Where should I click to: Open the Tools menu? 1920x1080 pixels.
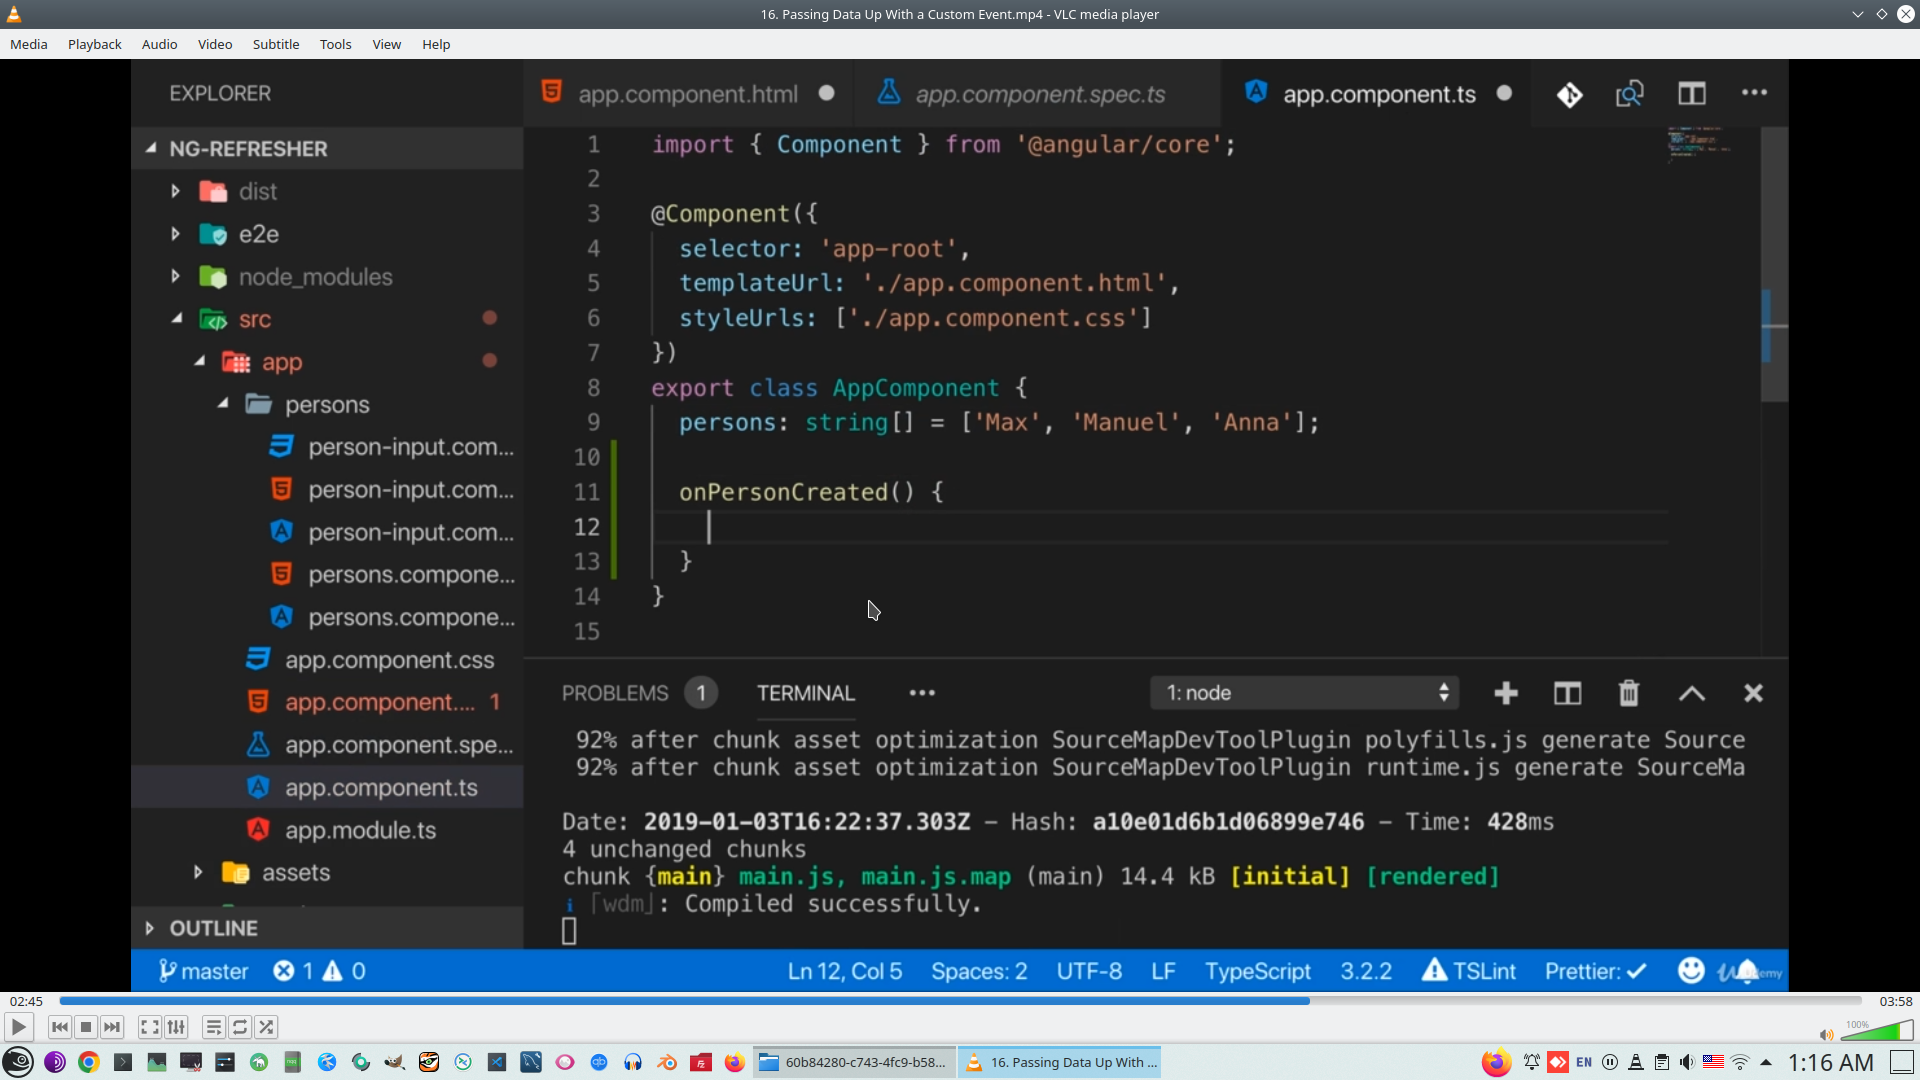335,44
